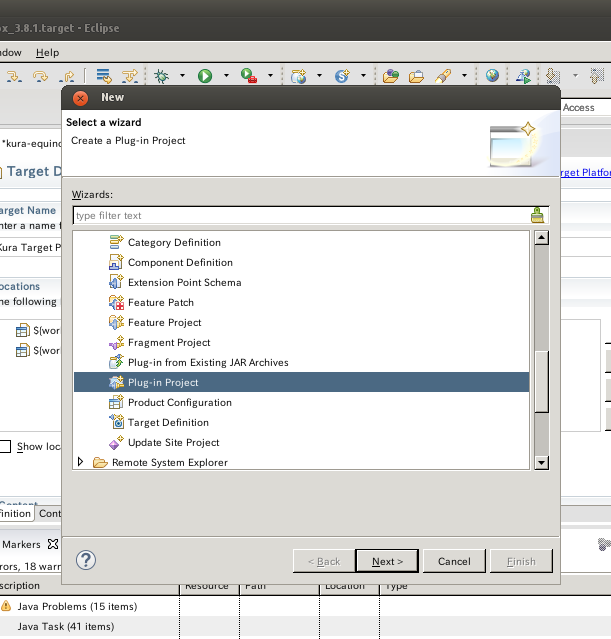The width and height of the screenshot is (611, 639).
Task: Click the wizard filter text field
Action: [x=302, y=215]
